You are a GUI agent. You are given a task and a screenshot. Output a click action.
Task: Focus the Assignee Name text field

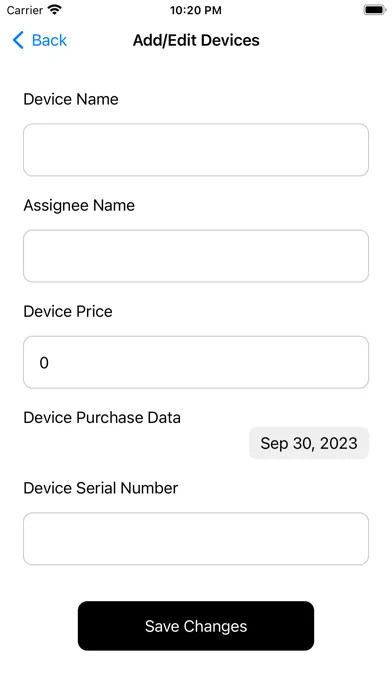coord(196,256)
